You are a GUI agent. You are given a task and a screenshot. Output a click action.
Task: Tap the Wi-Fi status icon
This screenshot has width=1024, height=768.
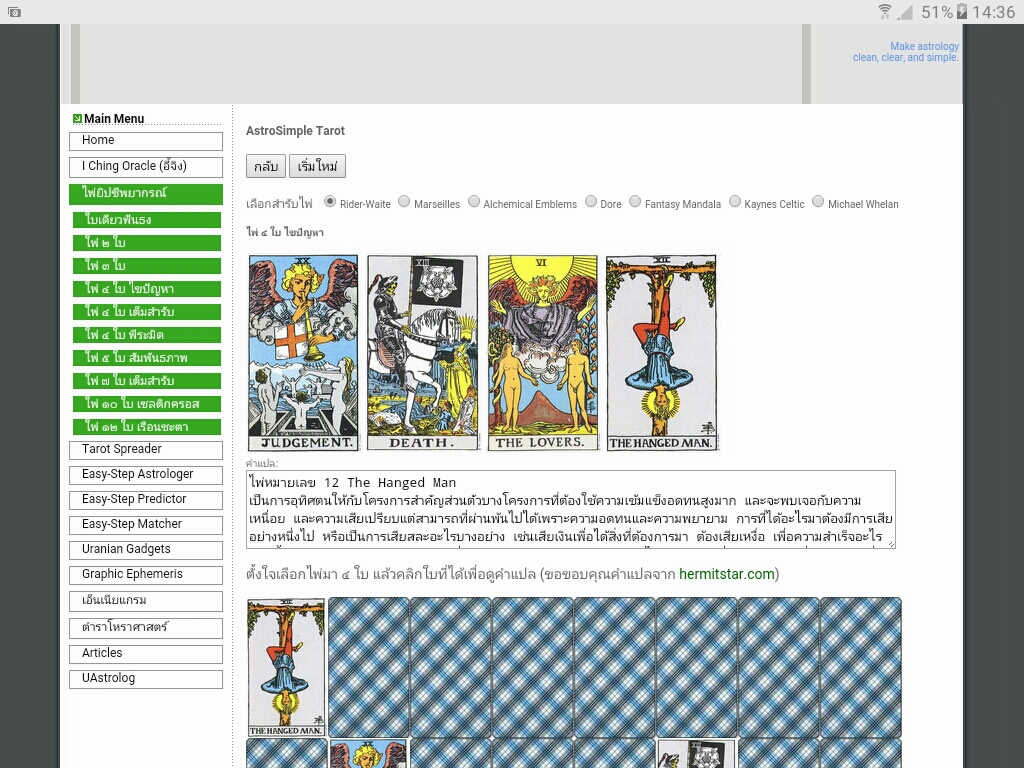pos(885,11)
